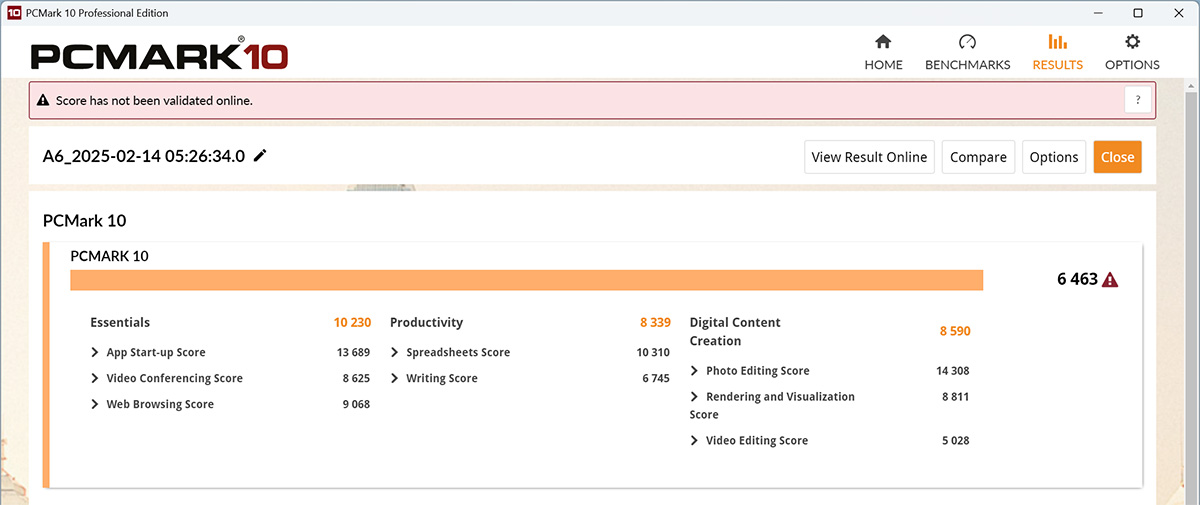Open the Results tab
The height and width of the screenshot is (505, 1200).
[x=1057, y=53]
